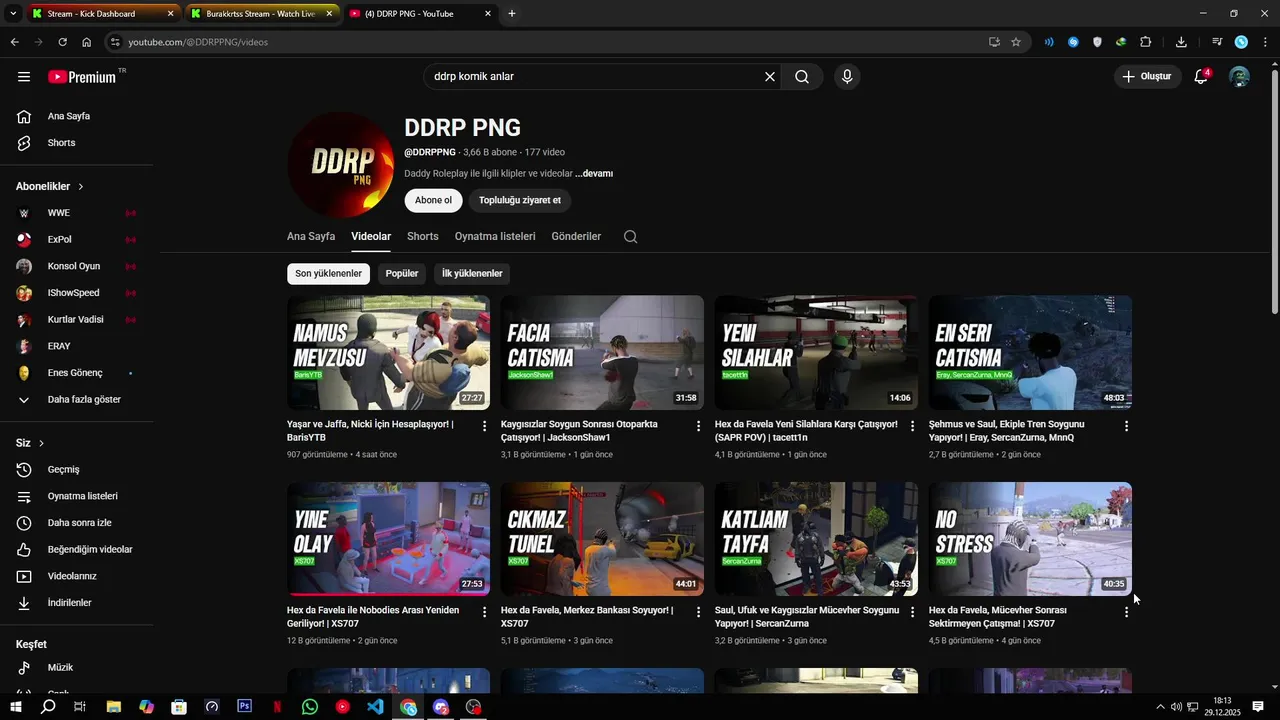1280x720 pixels.
Task: Switch to Stream - Kick Dashboard tab
Action: (102, 14)
